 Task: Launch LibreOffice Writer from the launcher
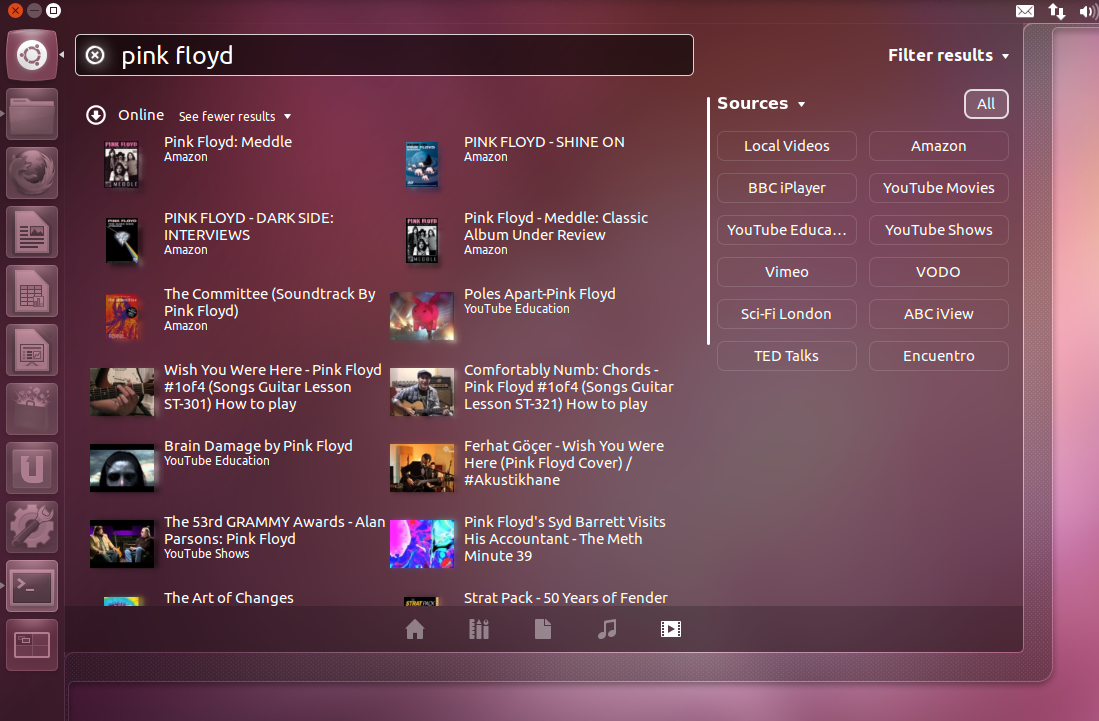click(x=32, y=232)
